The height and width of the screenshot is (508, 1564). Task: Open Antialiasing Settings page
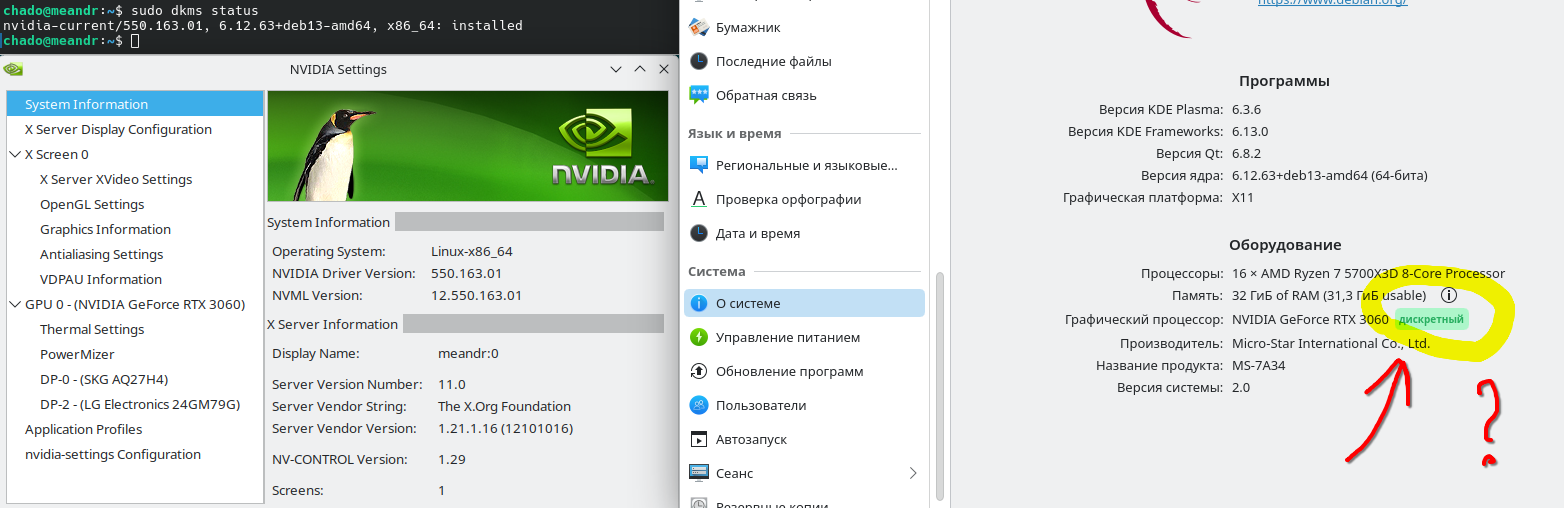pos(101,254)
